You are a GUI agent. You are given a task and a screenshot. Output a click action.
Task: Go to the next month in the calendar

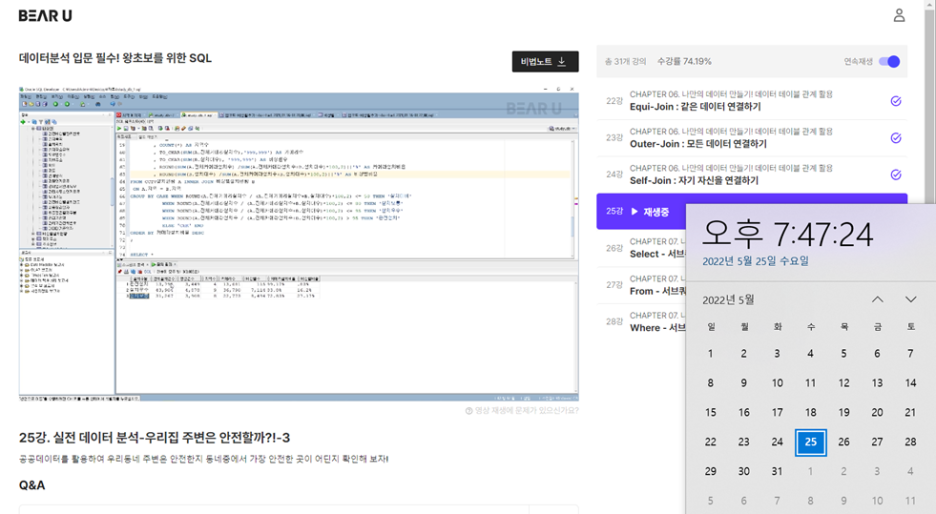coord(910,300)
